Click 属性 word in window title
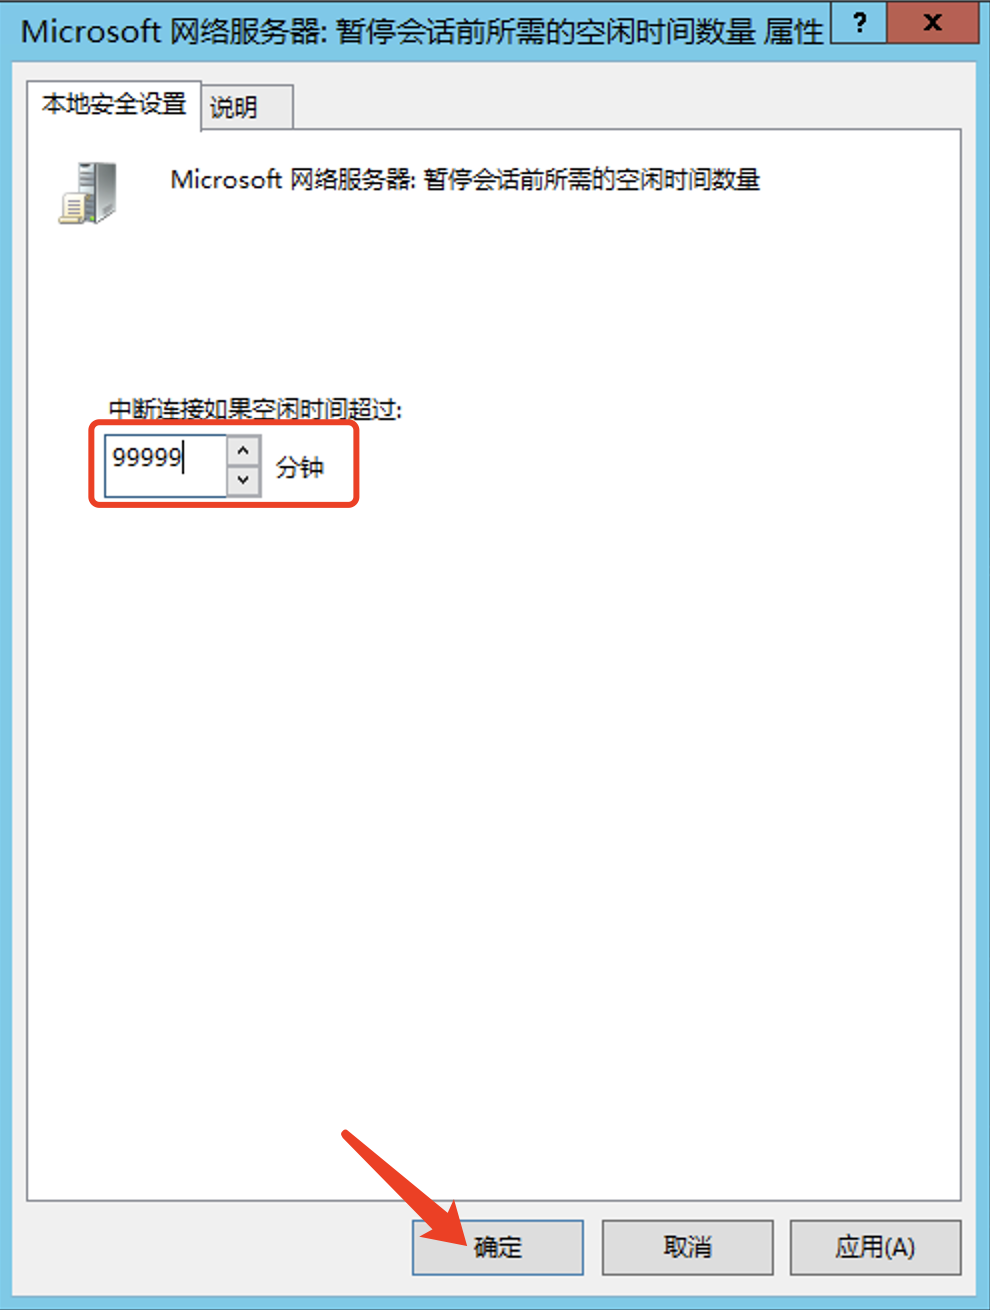990x1310 pixels. [794, 31]
